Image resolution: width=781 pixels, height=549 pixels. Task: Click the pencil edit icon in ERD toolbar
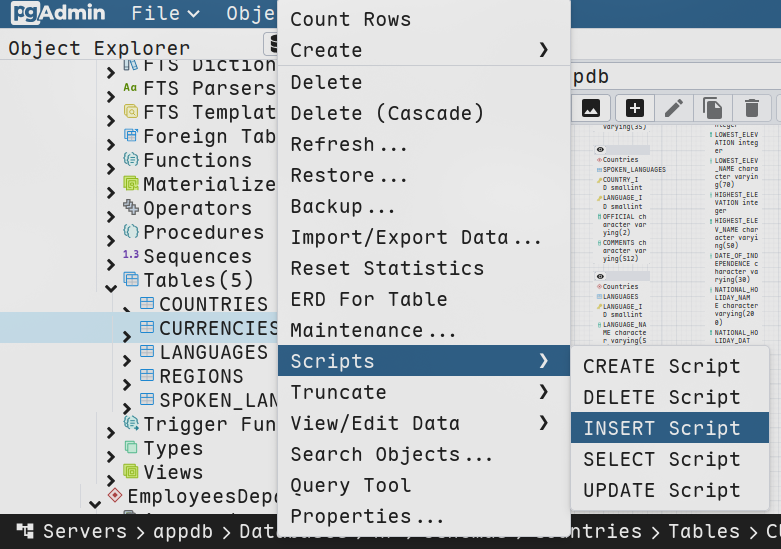tap(675, 108)
